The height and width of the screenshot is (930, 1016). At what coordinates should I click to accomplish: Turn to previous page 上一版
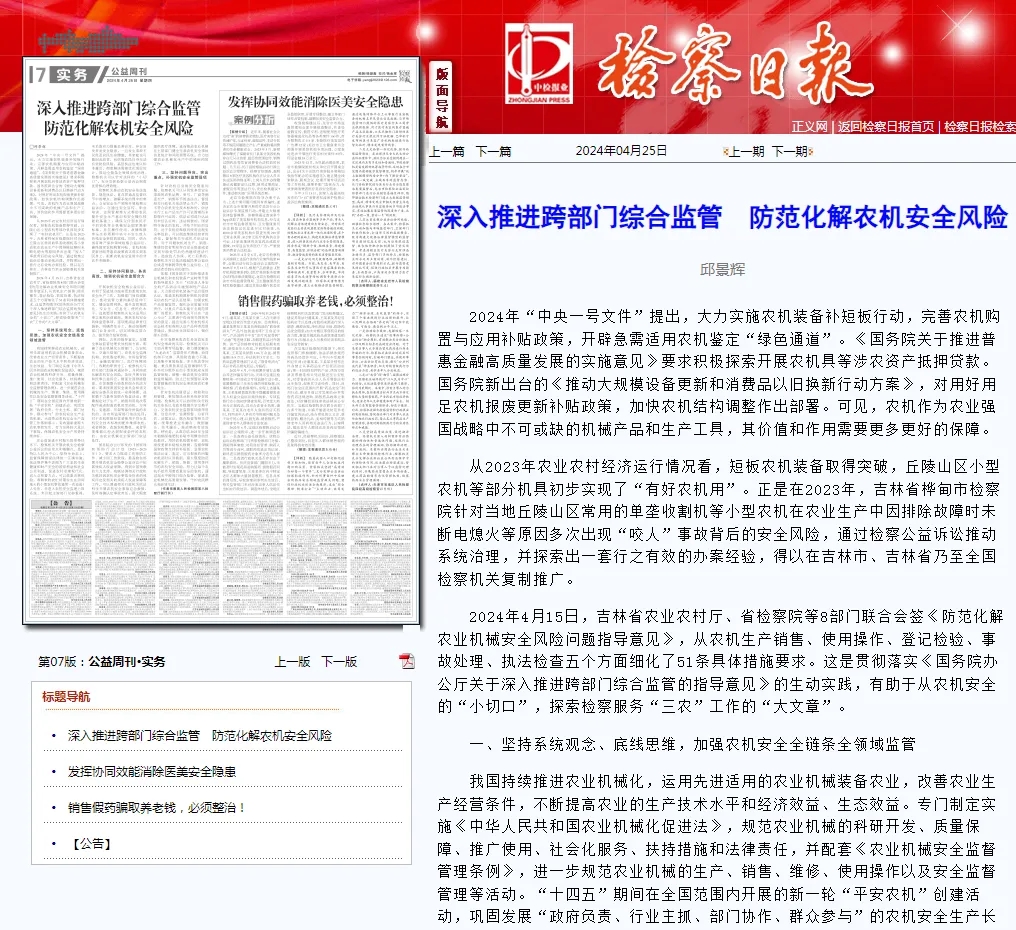tap(292, 662)
